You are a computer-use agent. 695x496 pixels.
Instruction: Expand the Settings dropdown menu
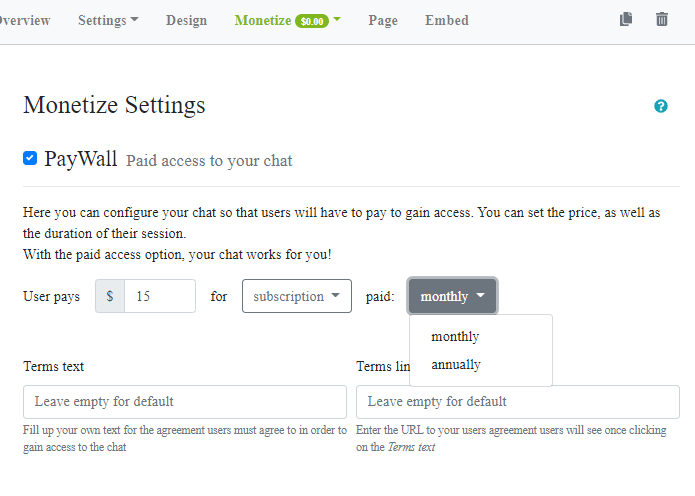point(108,20)
